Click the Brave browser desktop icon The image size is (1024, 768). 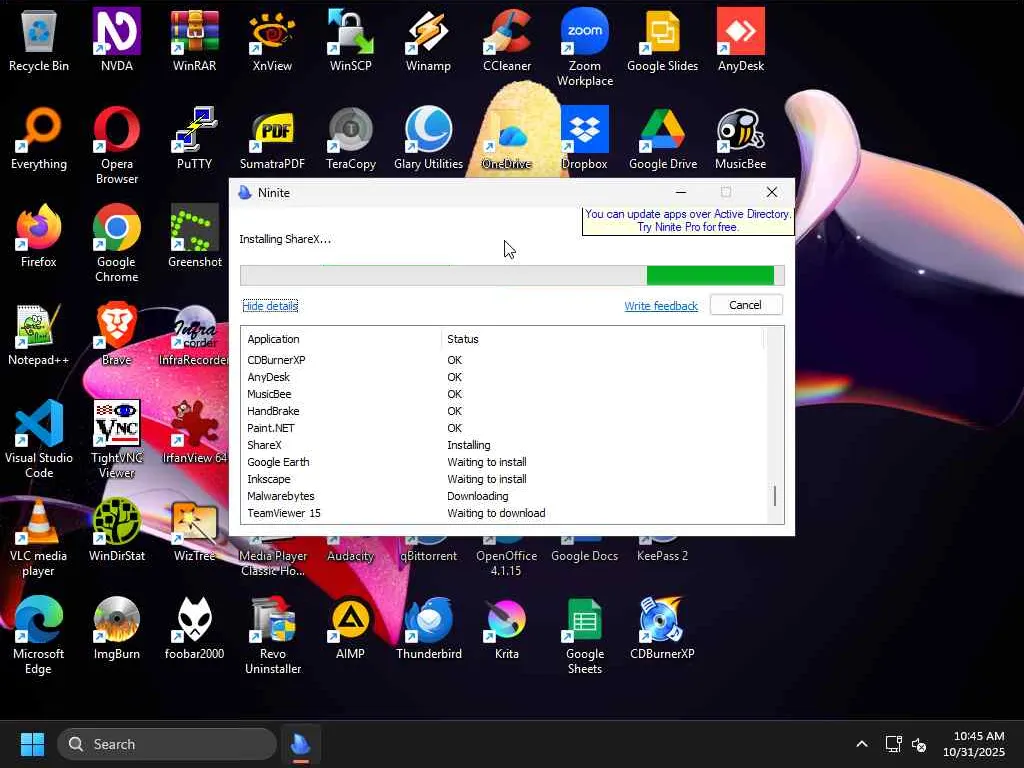117,334
